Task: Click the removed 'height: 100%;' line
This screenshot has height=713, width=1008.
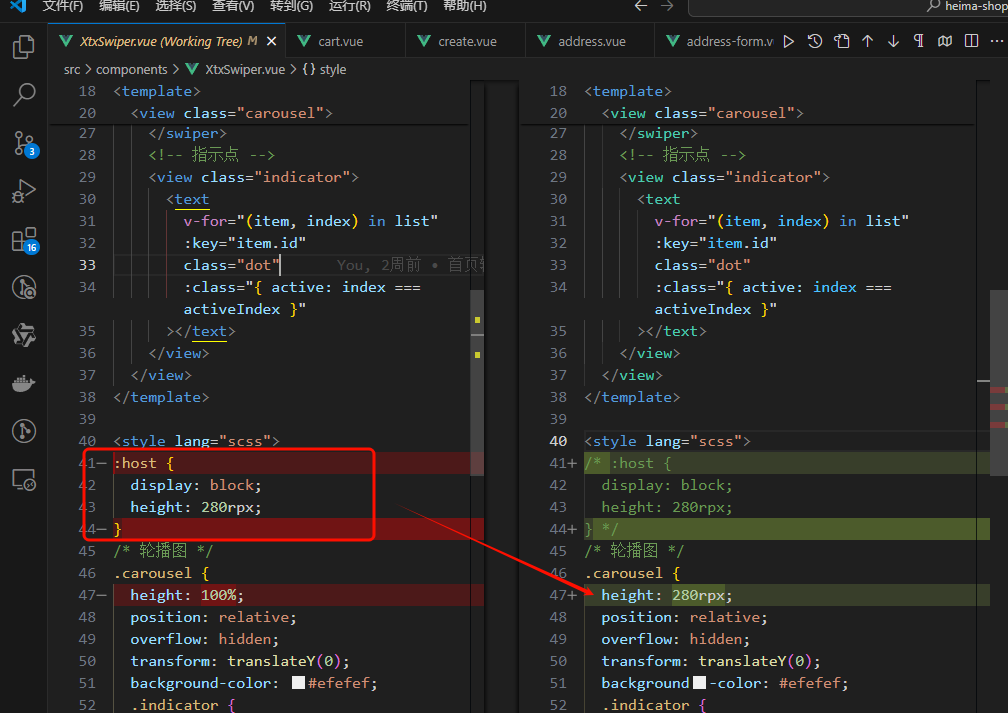Action: [291, 595]
